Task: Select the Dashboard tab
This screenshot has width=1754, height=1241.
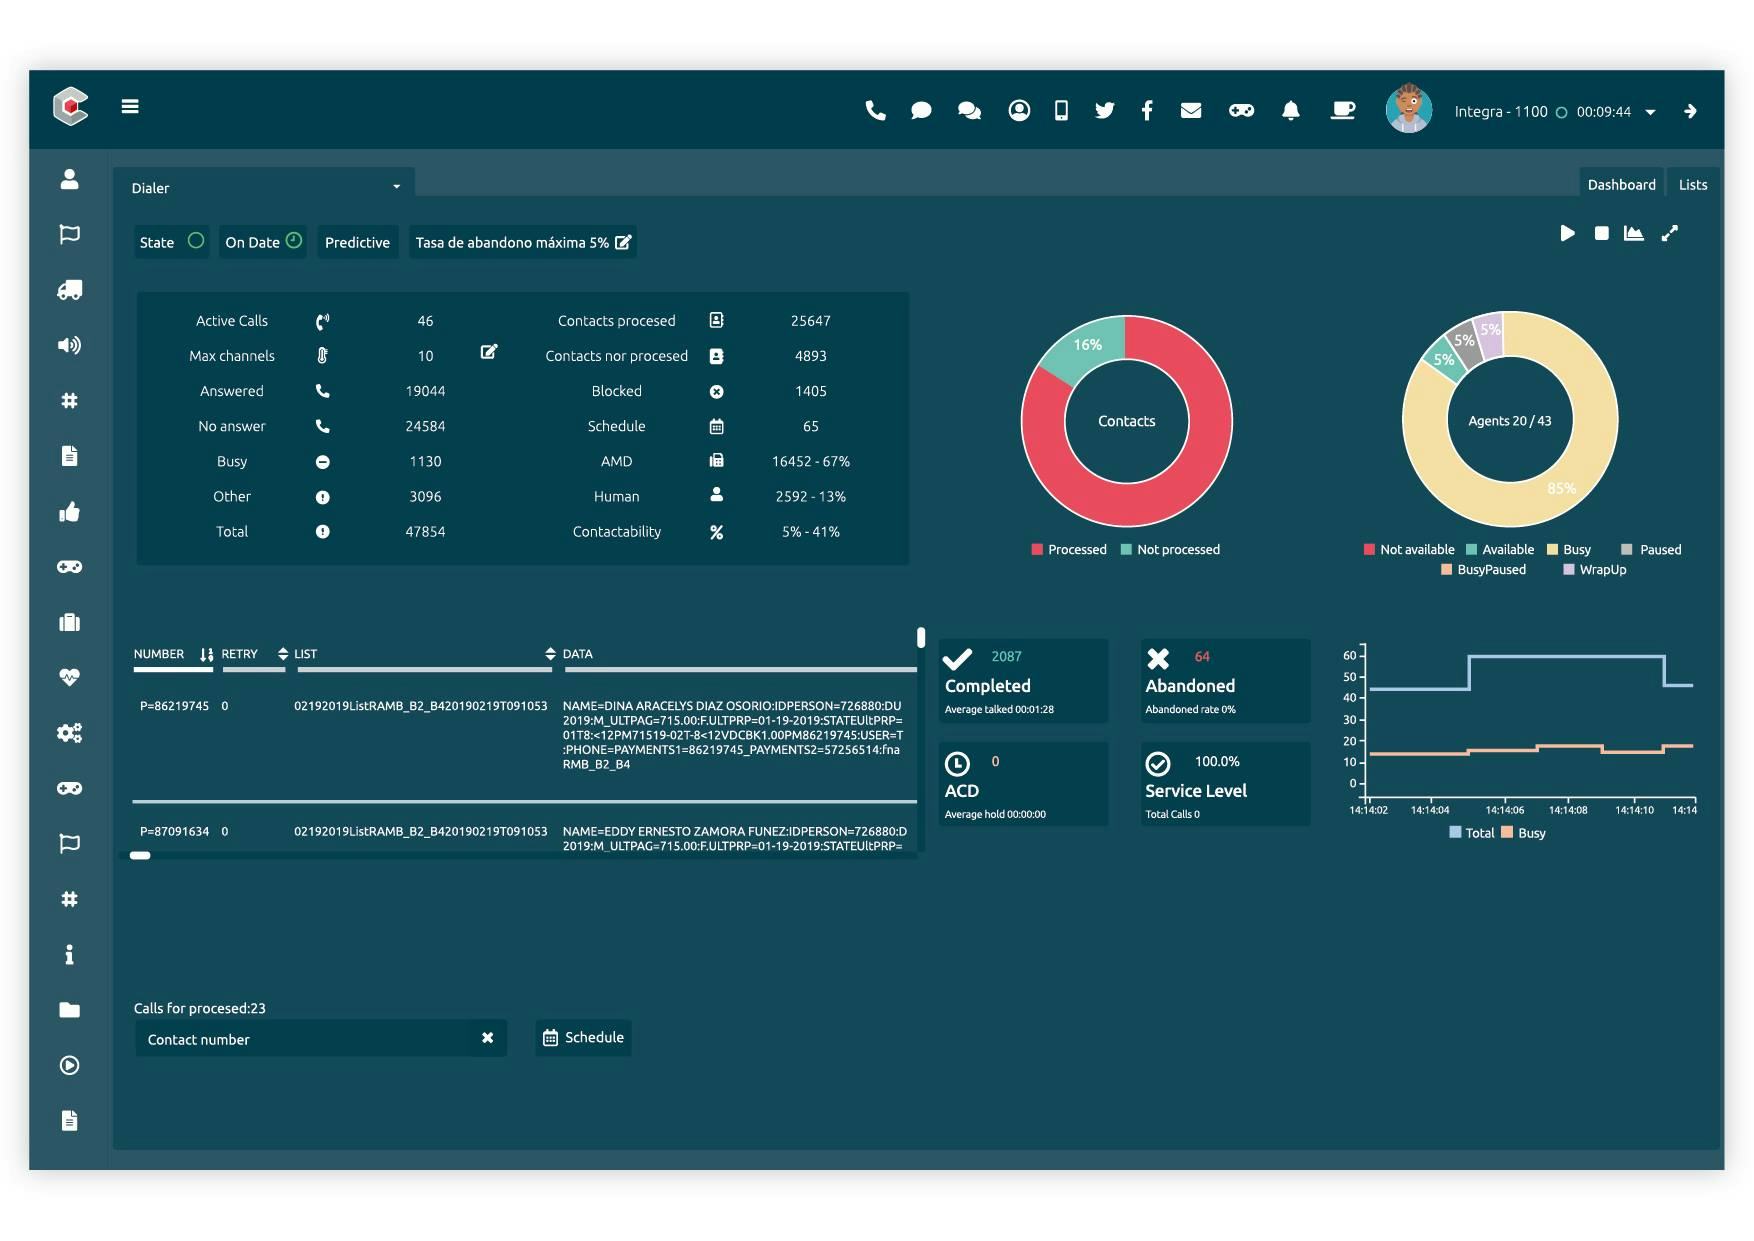Action: pyautogui.click(x=1620, y=184)
